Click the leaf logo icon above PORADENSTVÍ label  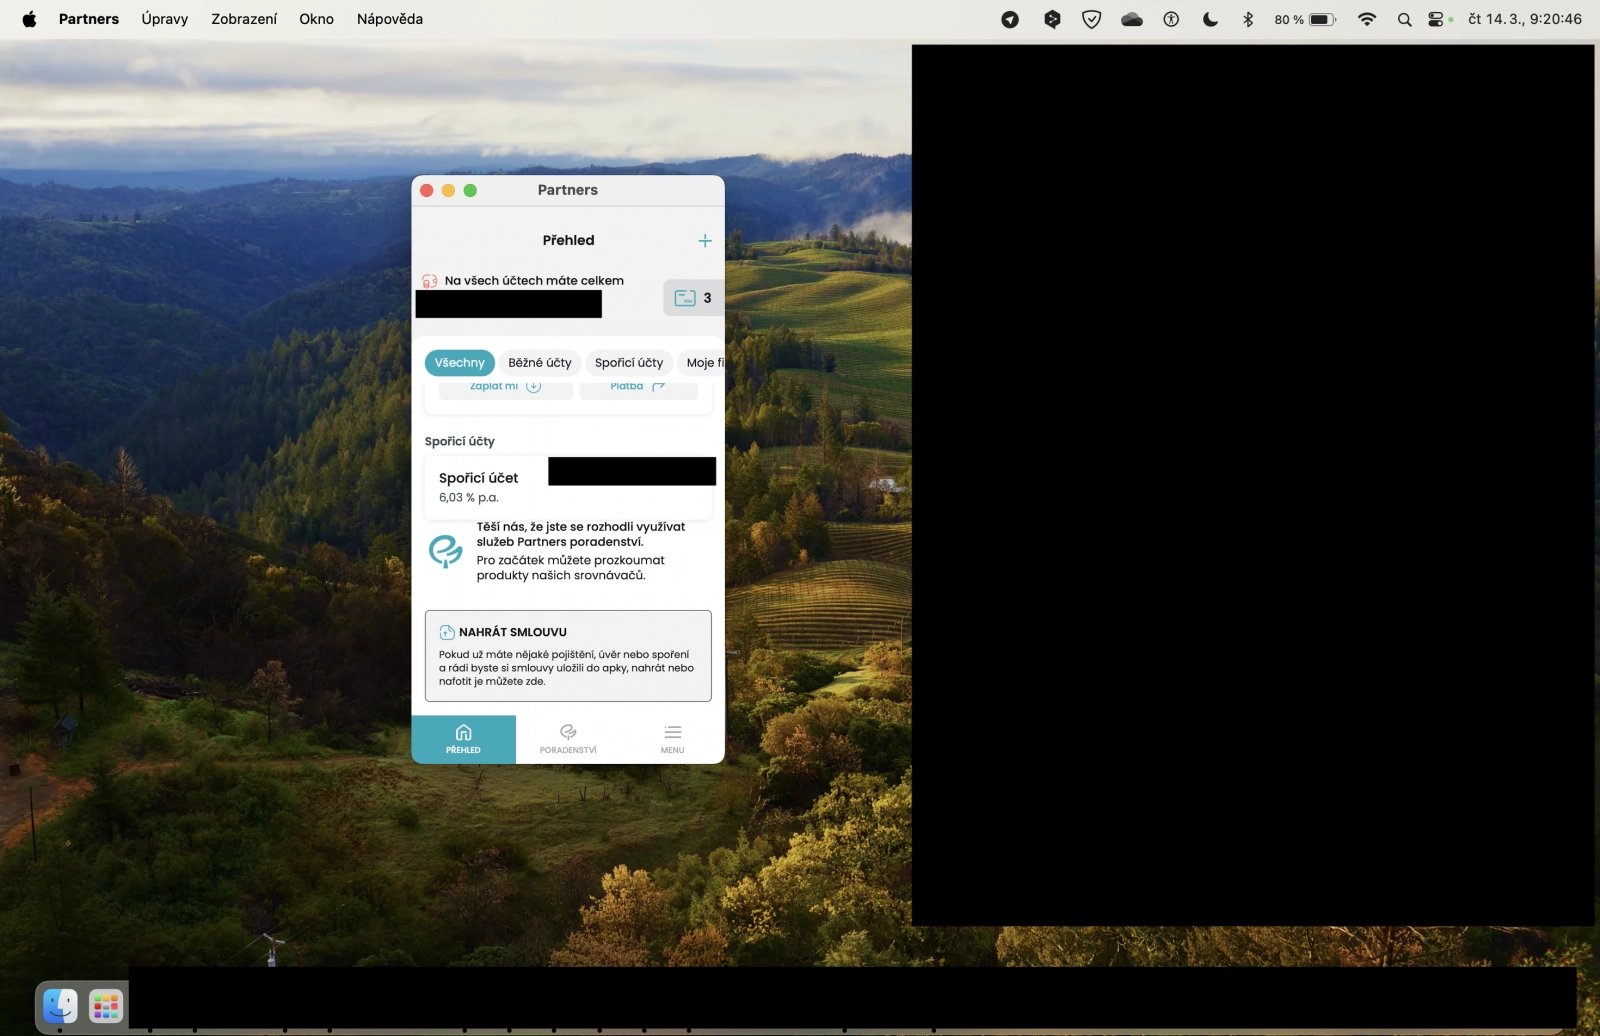pyautogui.click(x=568, y=732)
